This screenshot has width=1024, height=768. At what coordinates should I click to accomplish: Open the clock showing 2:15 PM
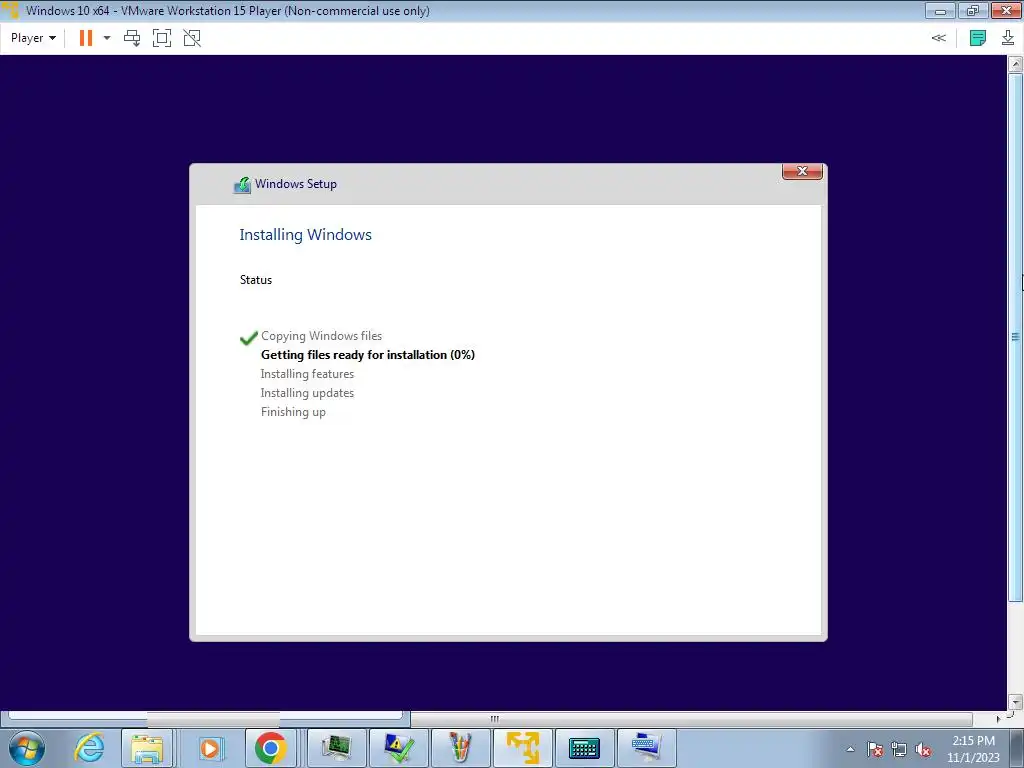click(973, 749)
